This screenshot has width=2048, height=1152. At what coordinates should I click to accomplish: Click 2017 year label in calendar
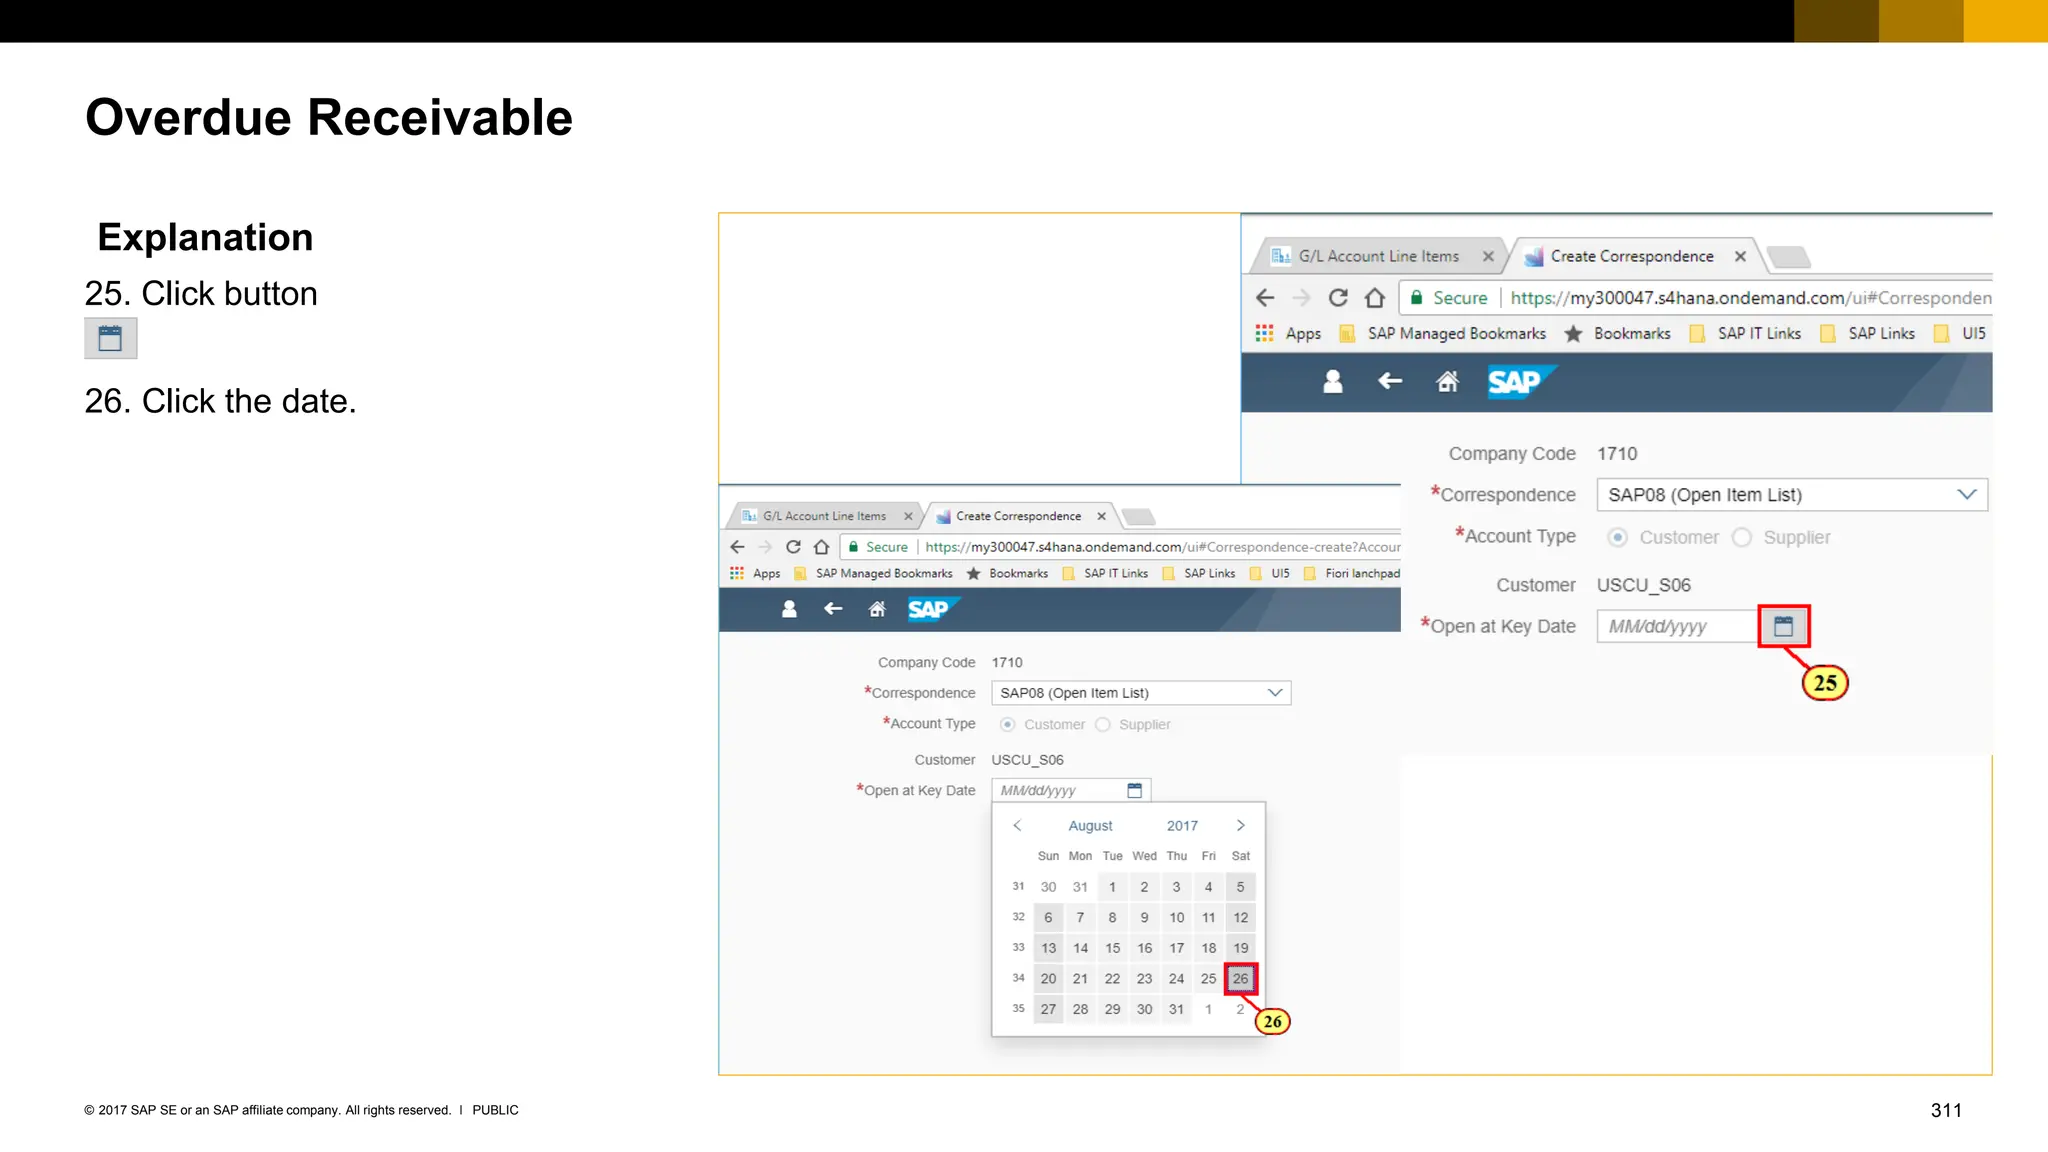(1182, 826)
